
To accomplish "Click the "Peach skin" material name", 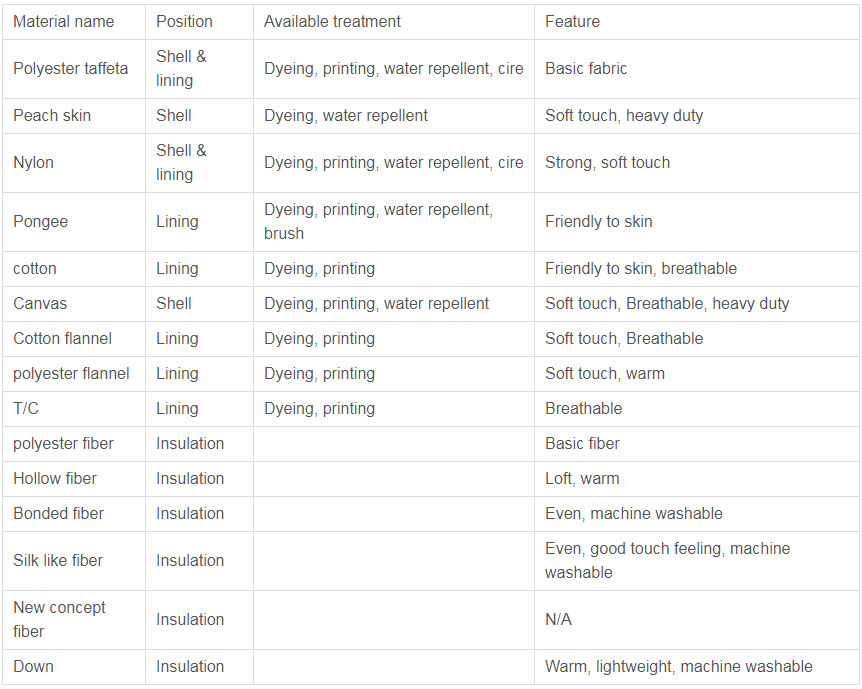I will click(x=52, y=116).
